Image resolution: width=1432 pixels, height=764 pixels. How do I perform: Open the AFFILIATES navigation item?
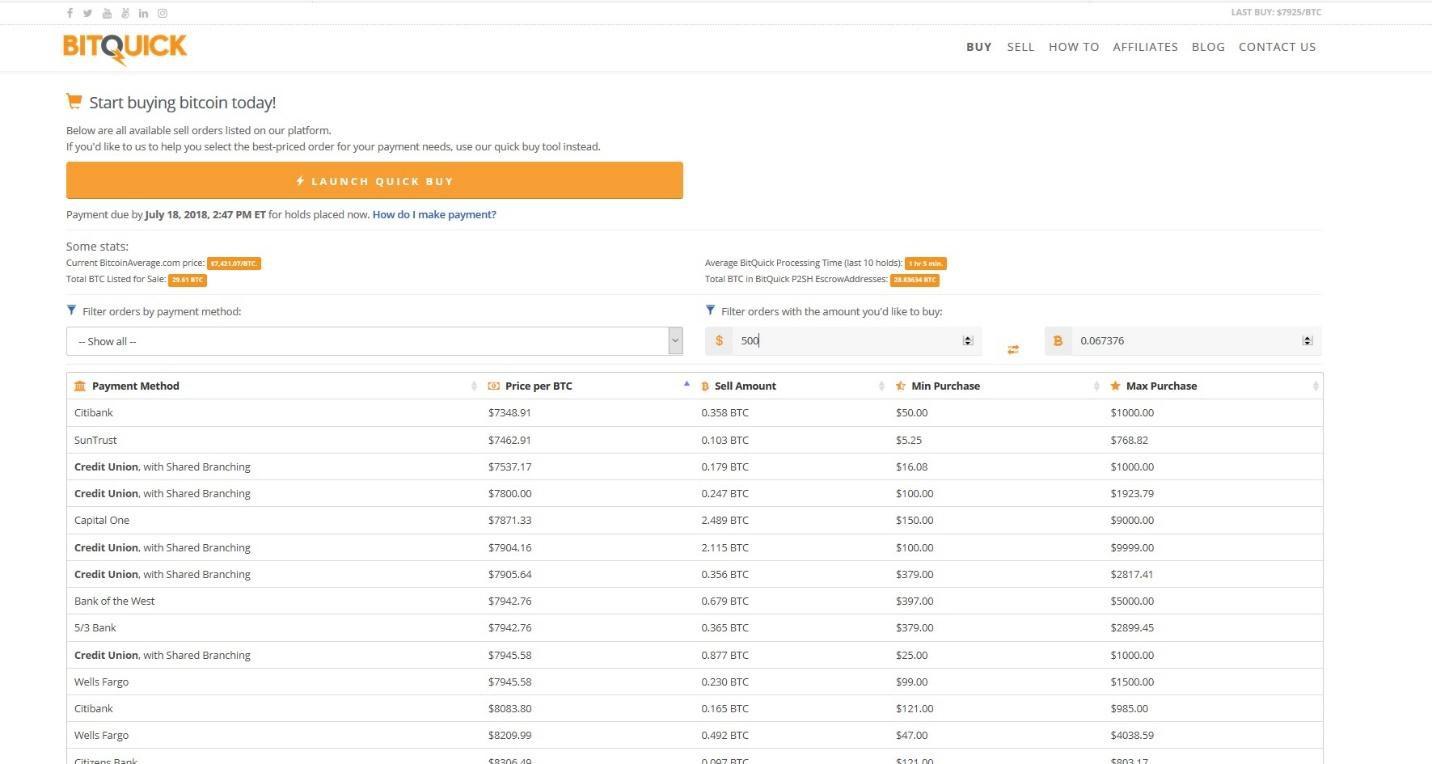click(x=1145, y=47)
